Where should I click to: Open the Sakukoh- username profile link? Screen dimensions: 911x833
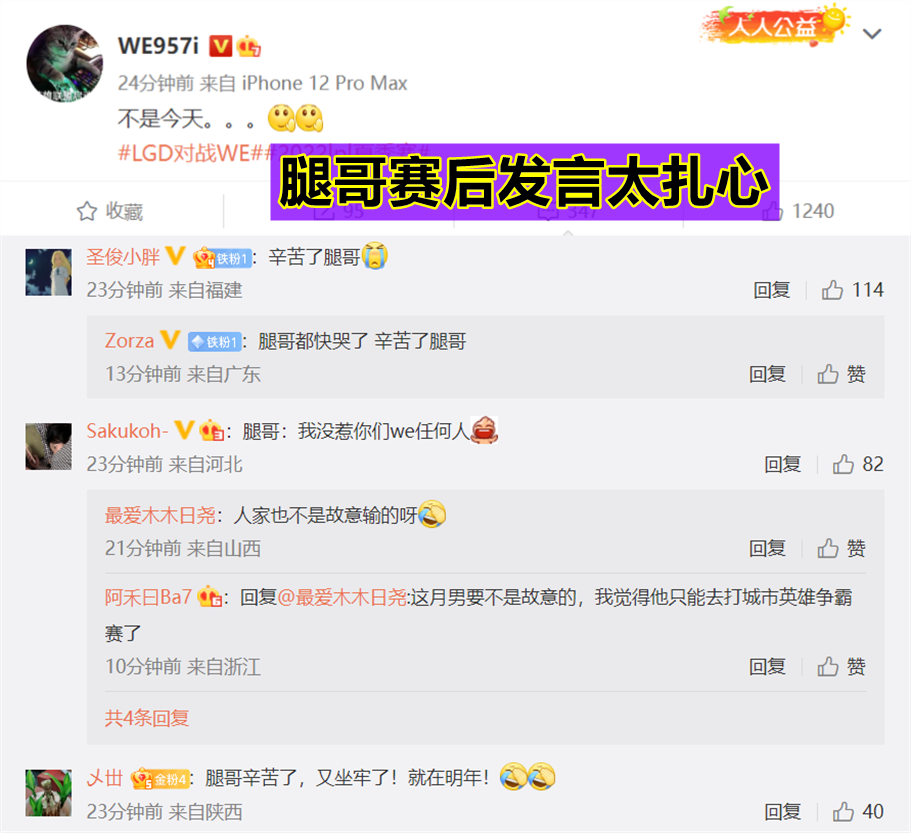(127, 431)
